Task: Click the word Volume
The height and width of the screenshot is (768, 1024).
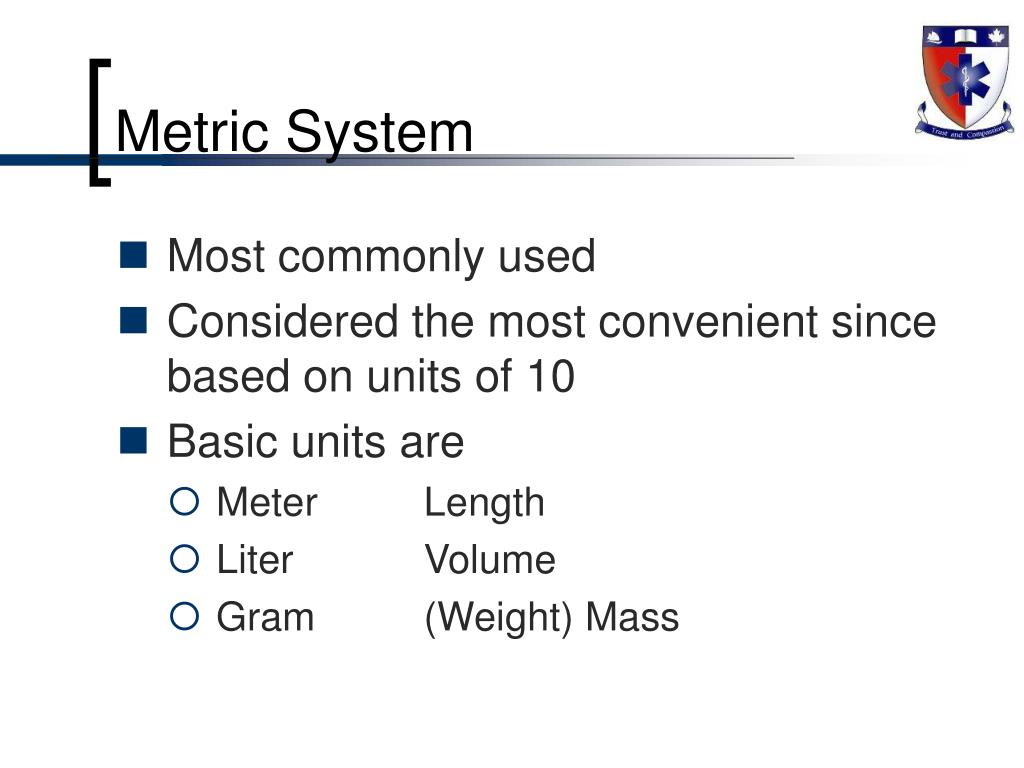Action: 490,560
